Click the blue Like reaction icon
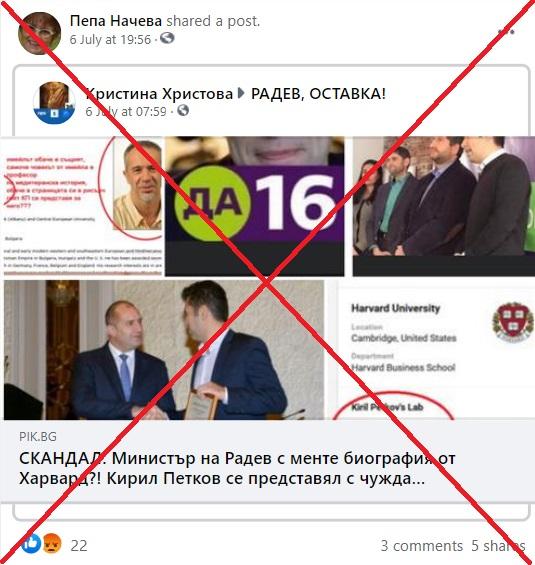This screenshot has width=535, height=565. pyautogui.click(x=31, y=544)
